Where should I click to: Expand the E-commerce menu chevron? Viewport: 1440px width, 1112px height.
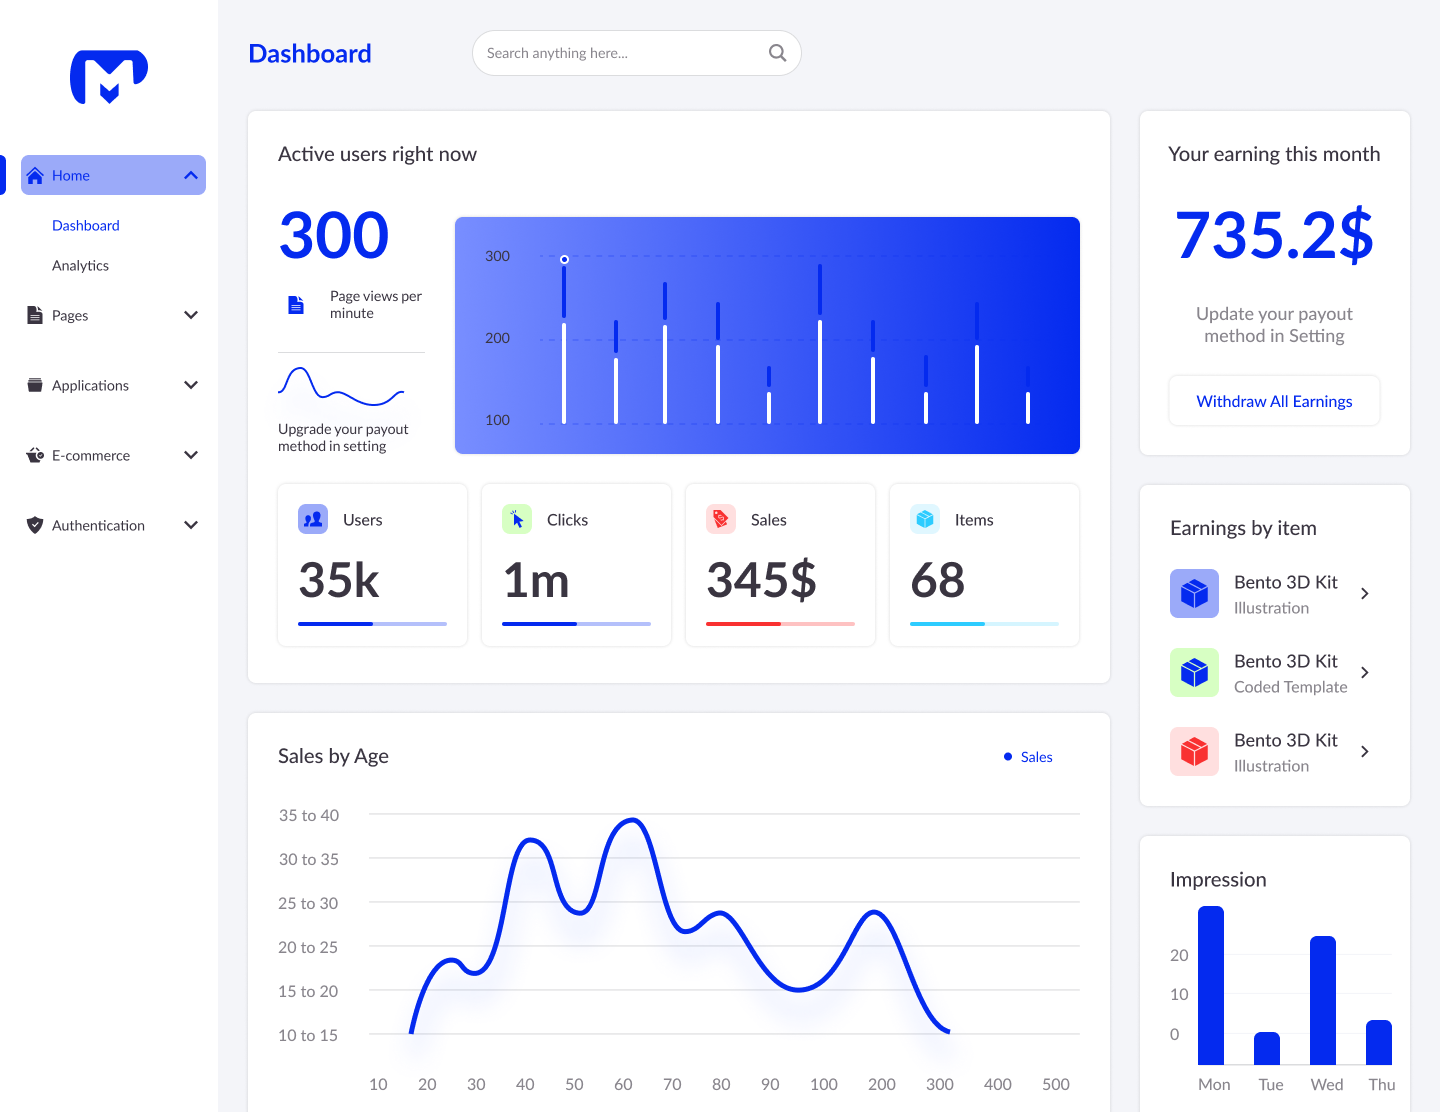(x=191, y=455)
